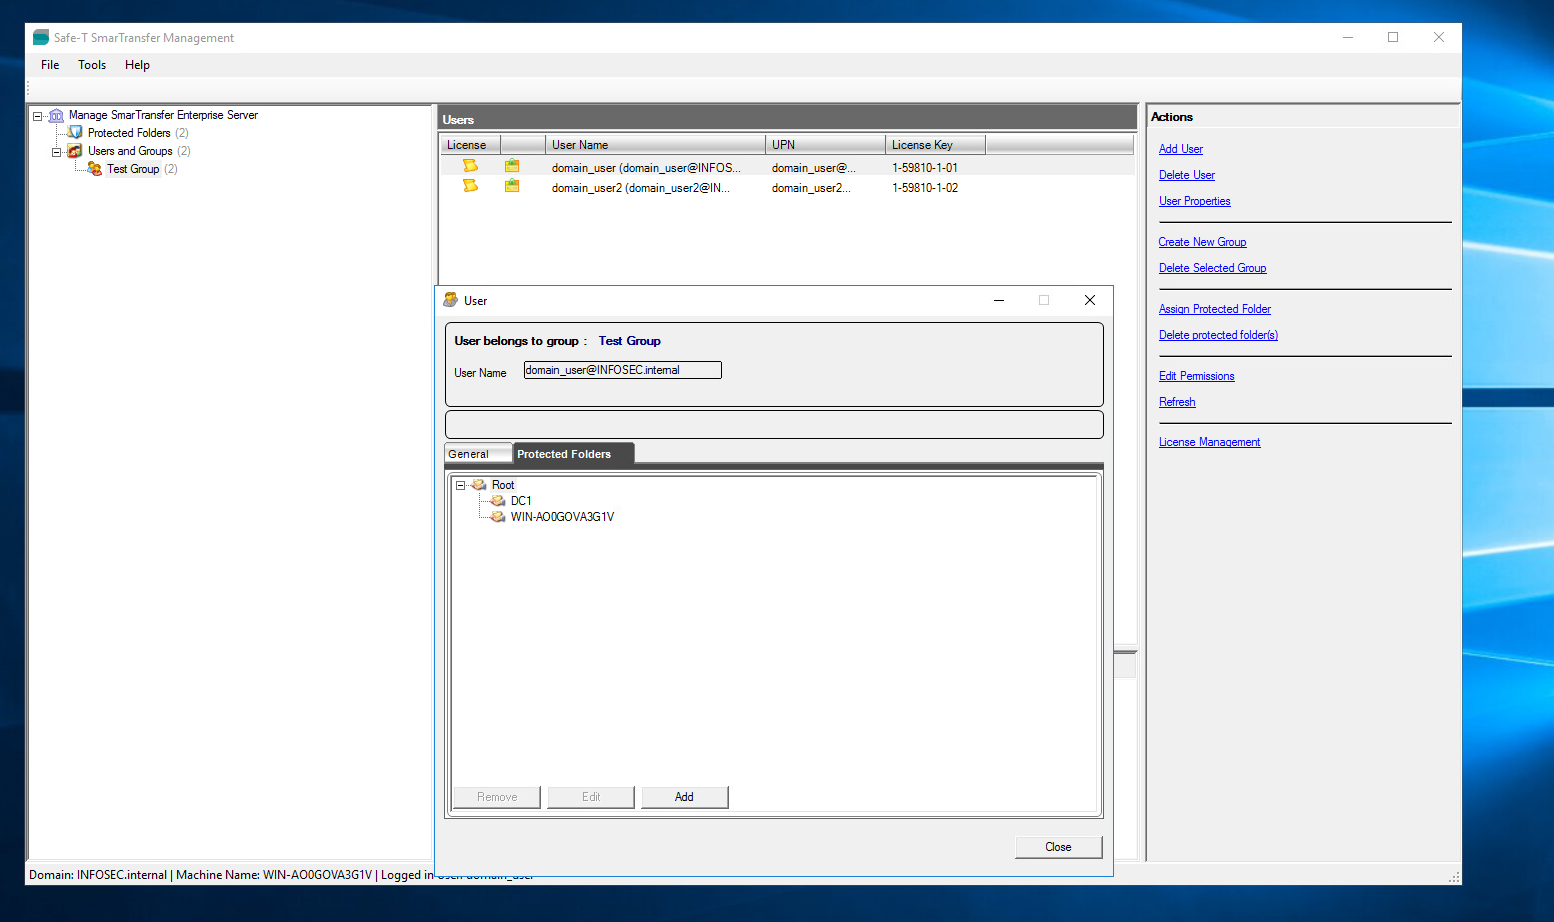Click the license key 1-59810-1-01
The height and width of the screenshot is (922, 1554).
point(925,168)
